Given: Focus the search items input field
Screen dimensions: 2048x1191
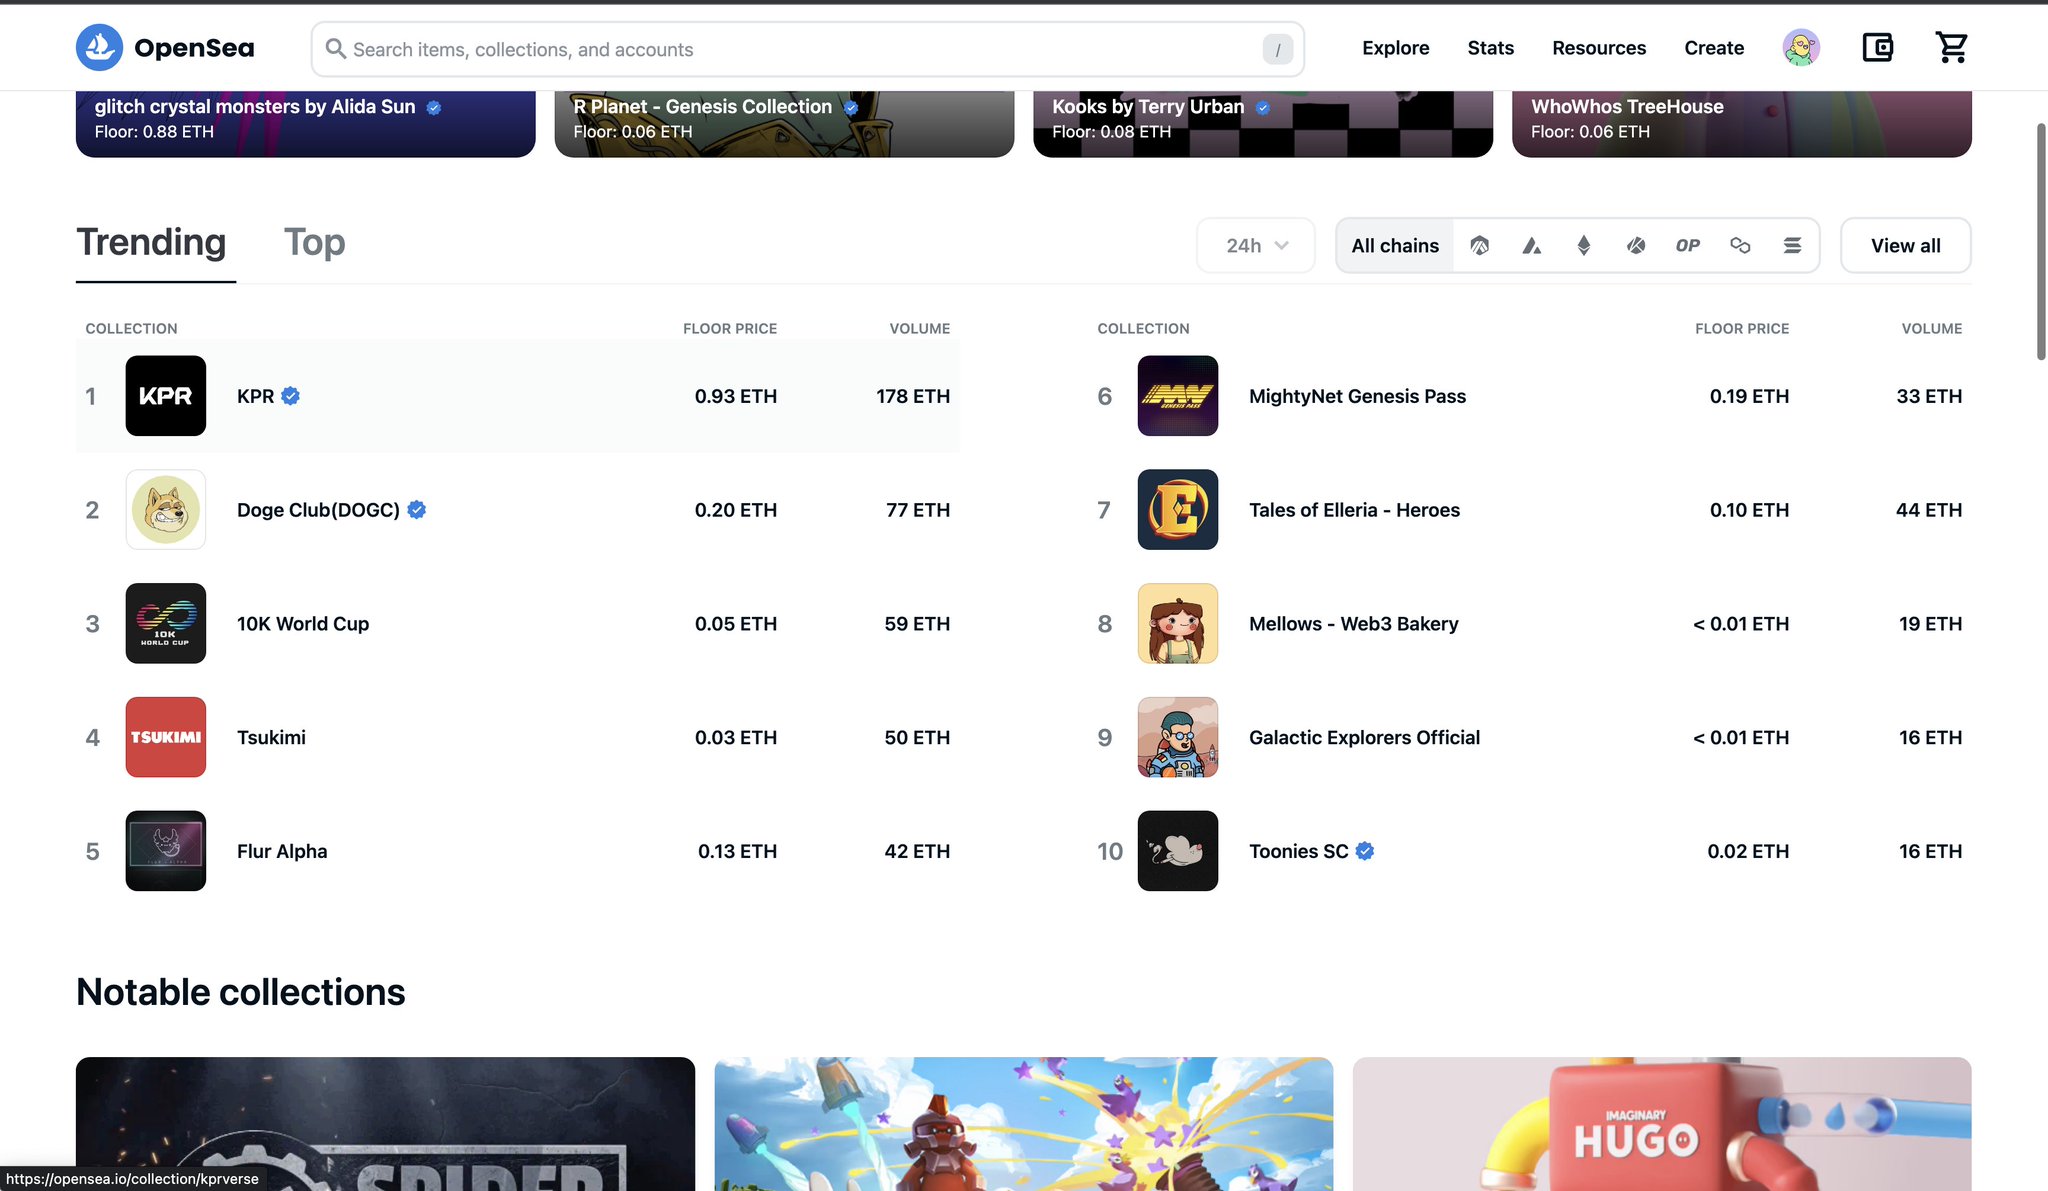Looking at the screenshot, I should tap(800, 49).
